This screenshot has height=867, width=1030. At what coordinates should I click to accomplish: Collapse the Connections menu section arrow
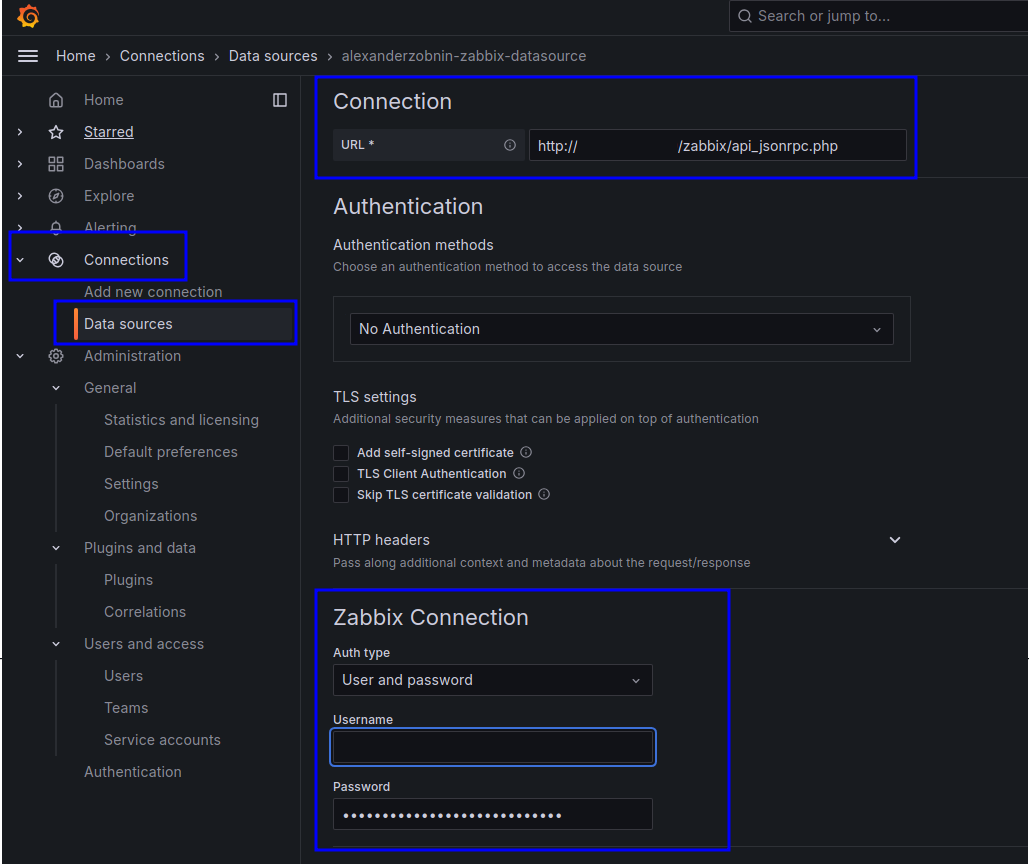point(20,260)
